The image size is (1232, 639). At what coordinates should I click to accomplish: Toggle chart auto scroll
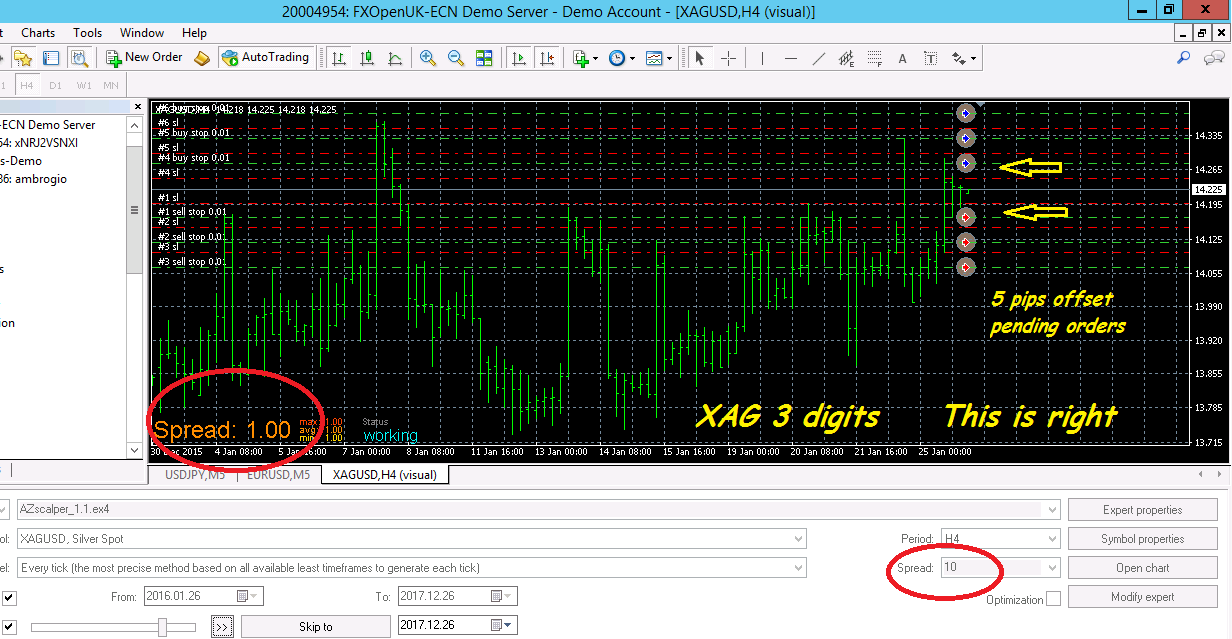pos(517,58)
